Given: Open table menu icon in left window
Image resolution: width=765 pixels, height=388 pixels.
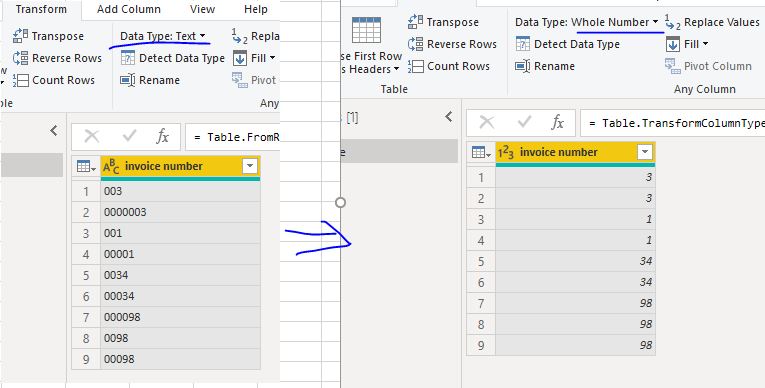Looking at the screenshot, I should pos(86,166).
